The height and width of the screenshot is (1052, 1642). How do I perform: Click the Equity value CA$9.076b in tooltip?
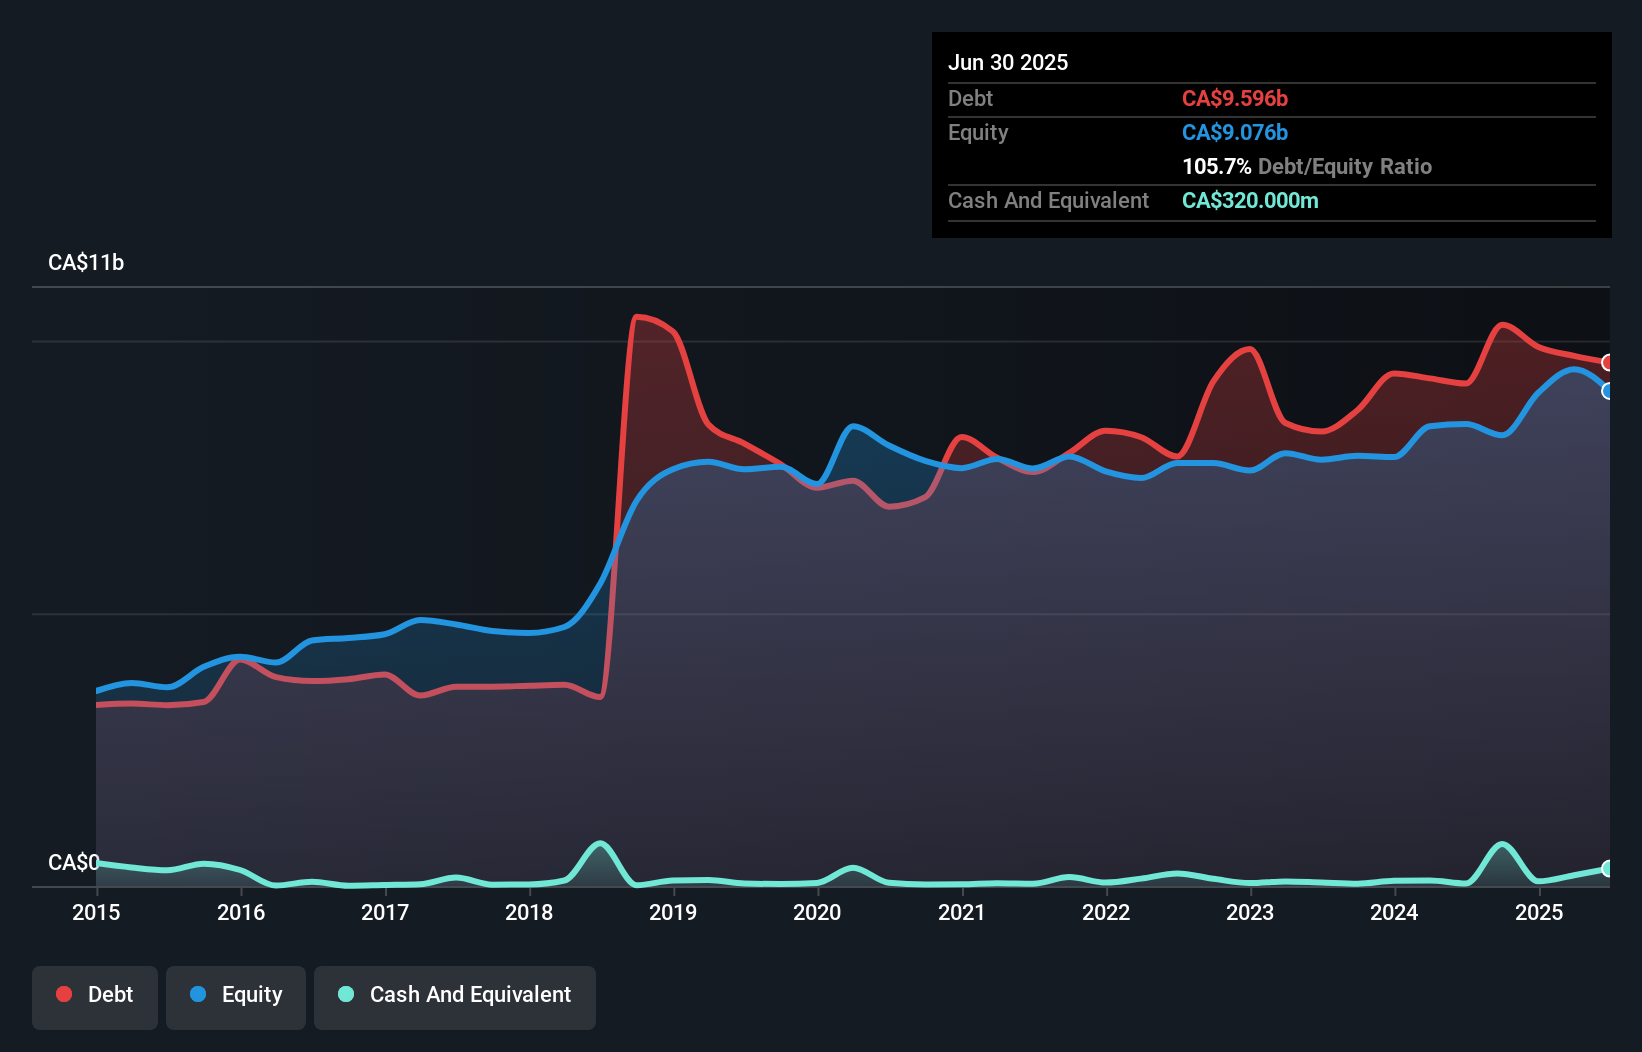tap(1235, 132)
